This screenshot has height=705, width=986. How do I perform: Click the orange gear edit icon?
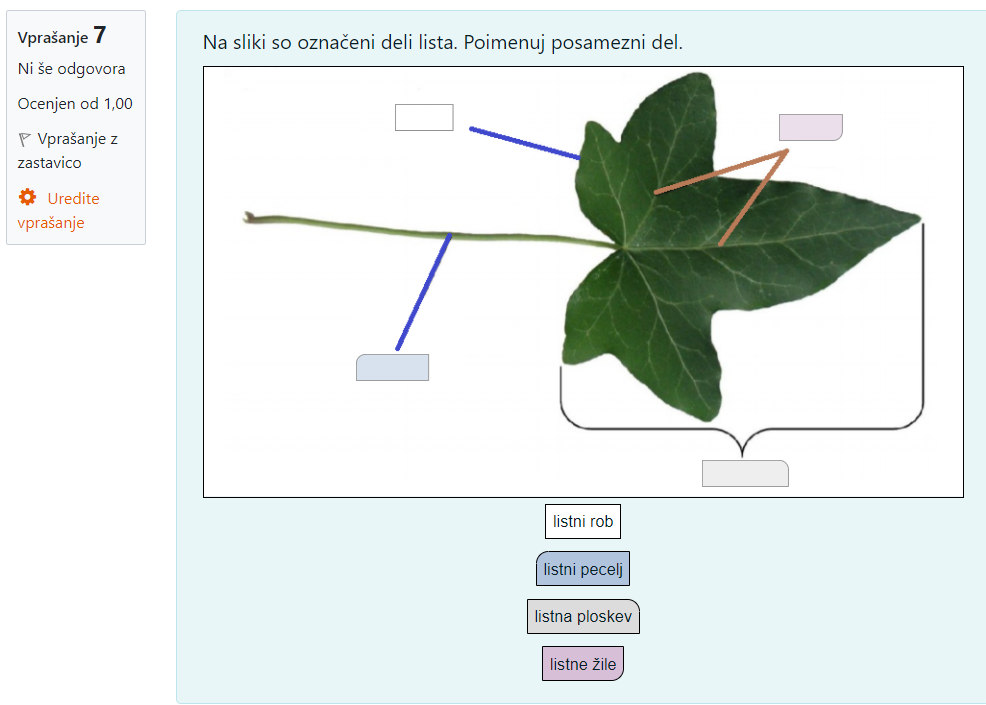click(27, 197)
